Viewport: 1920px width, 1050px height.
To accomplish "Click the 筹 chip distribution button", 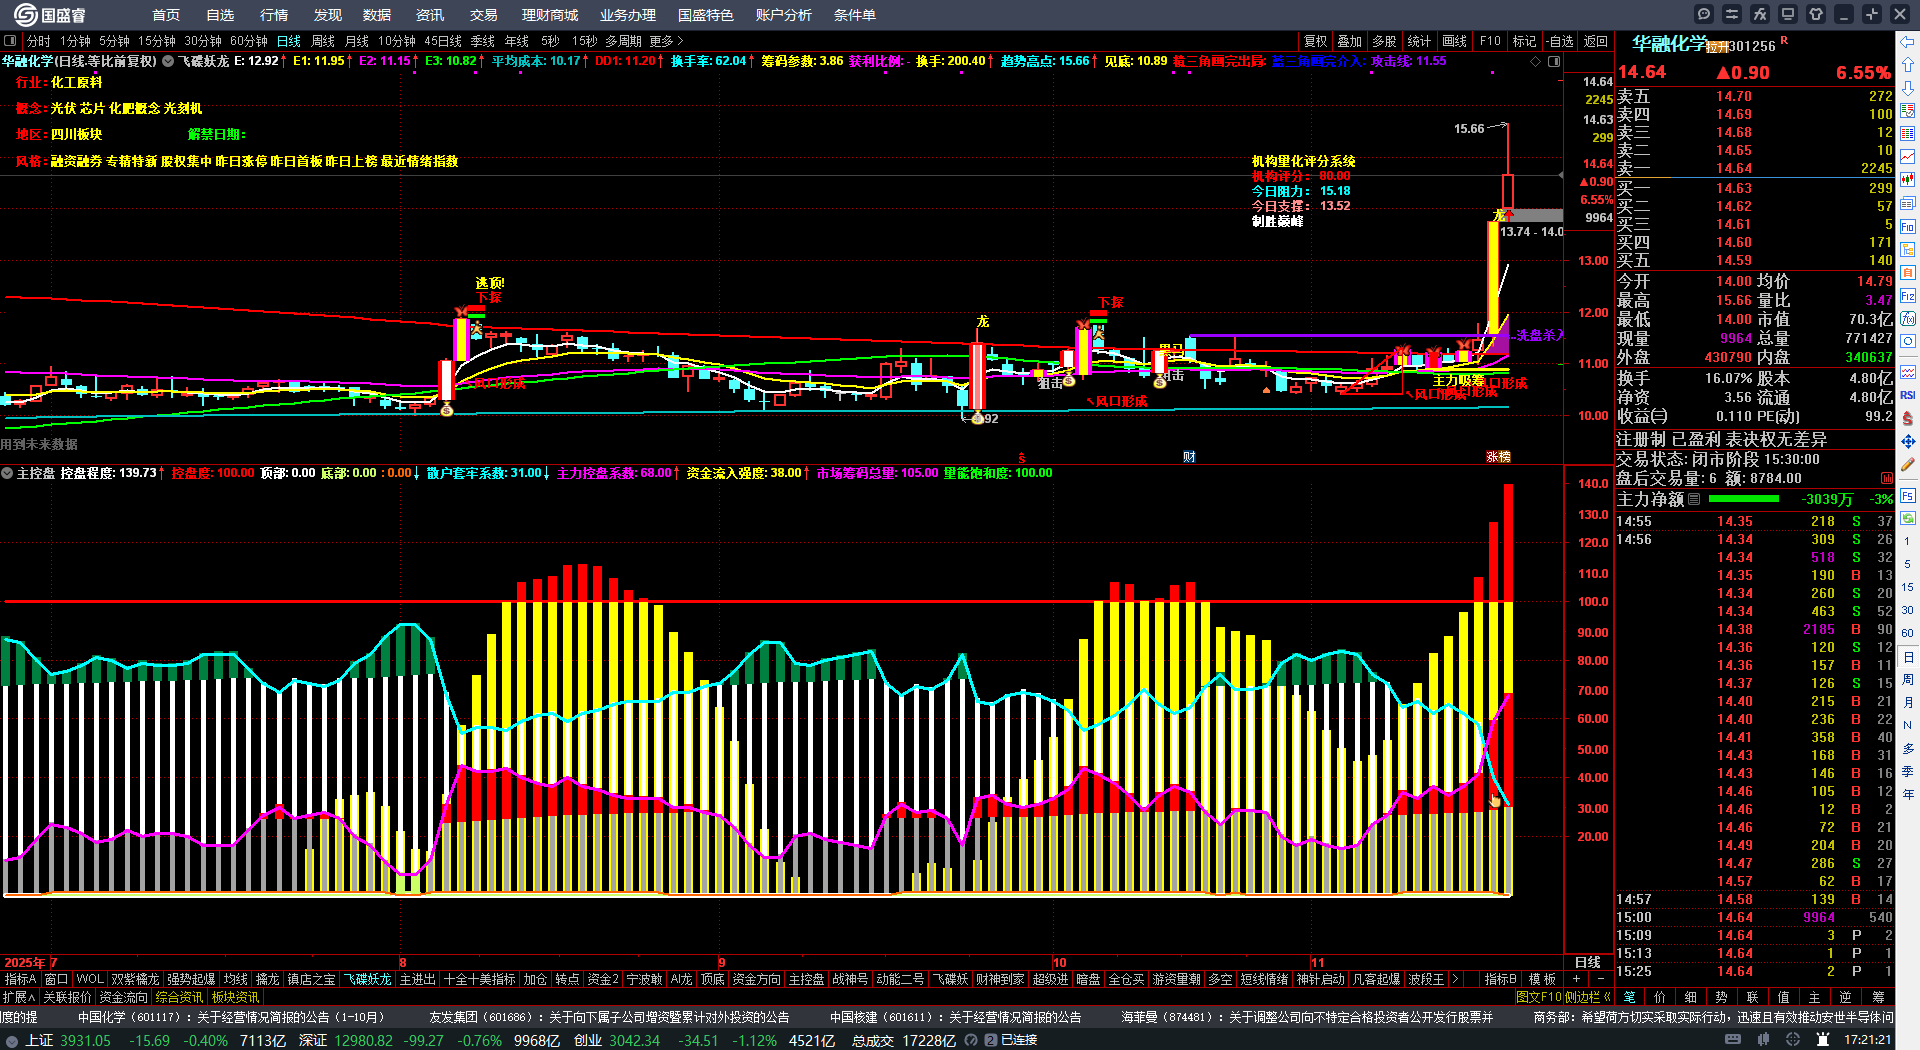I will [1878, 997].
